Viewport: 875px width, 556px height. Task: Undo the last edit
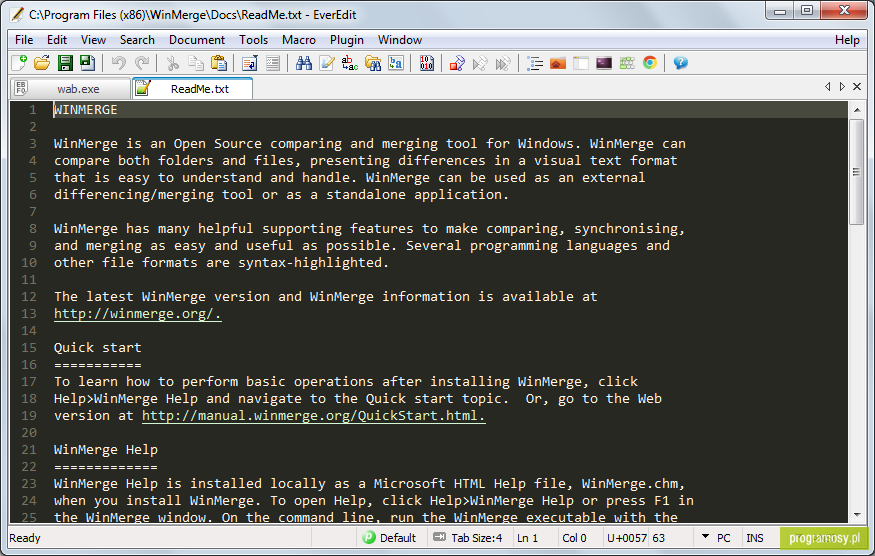click(x=118, y=63)
